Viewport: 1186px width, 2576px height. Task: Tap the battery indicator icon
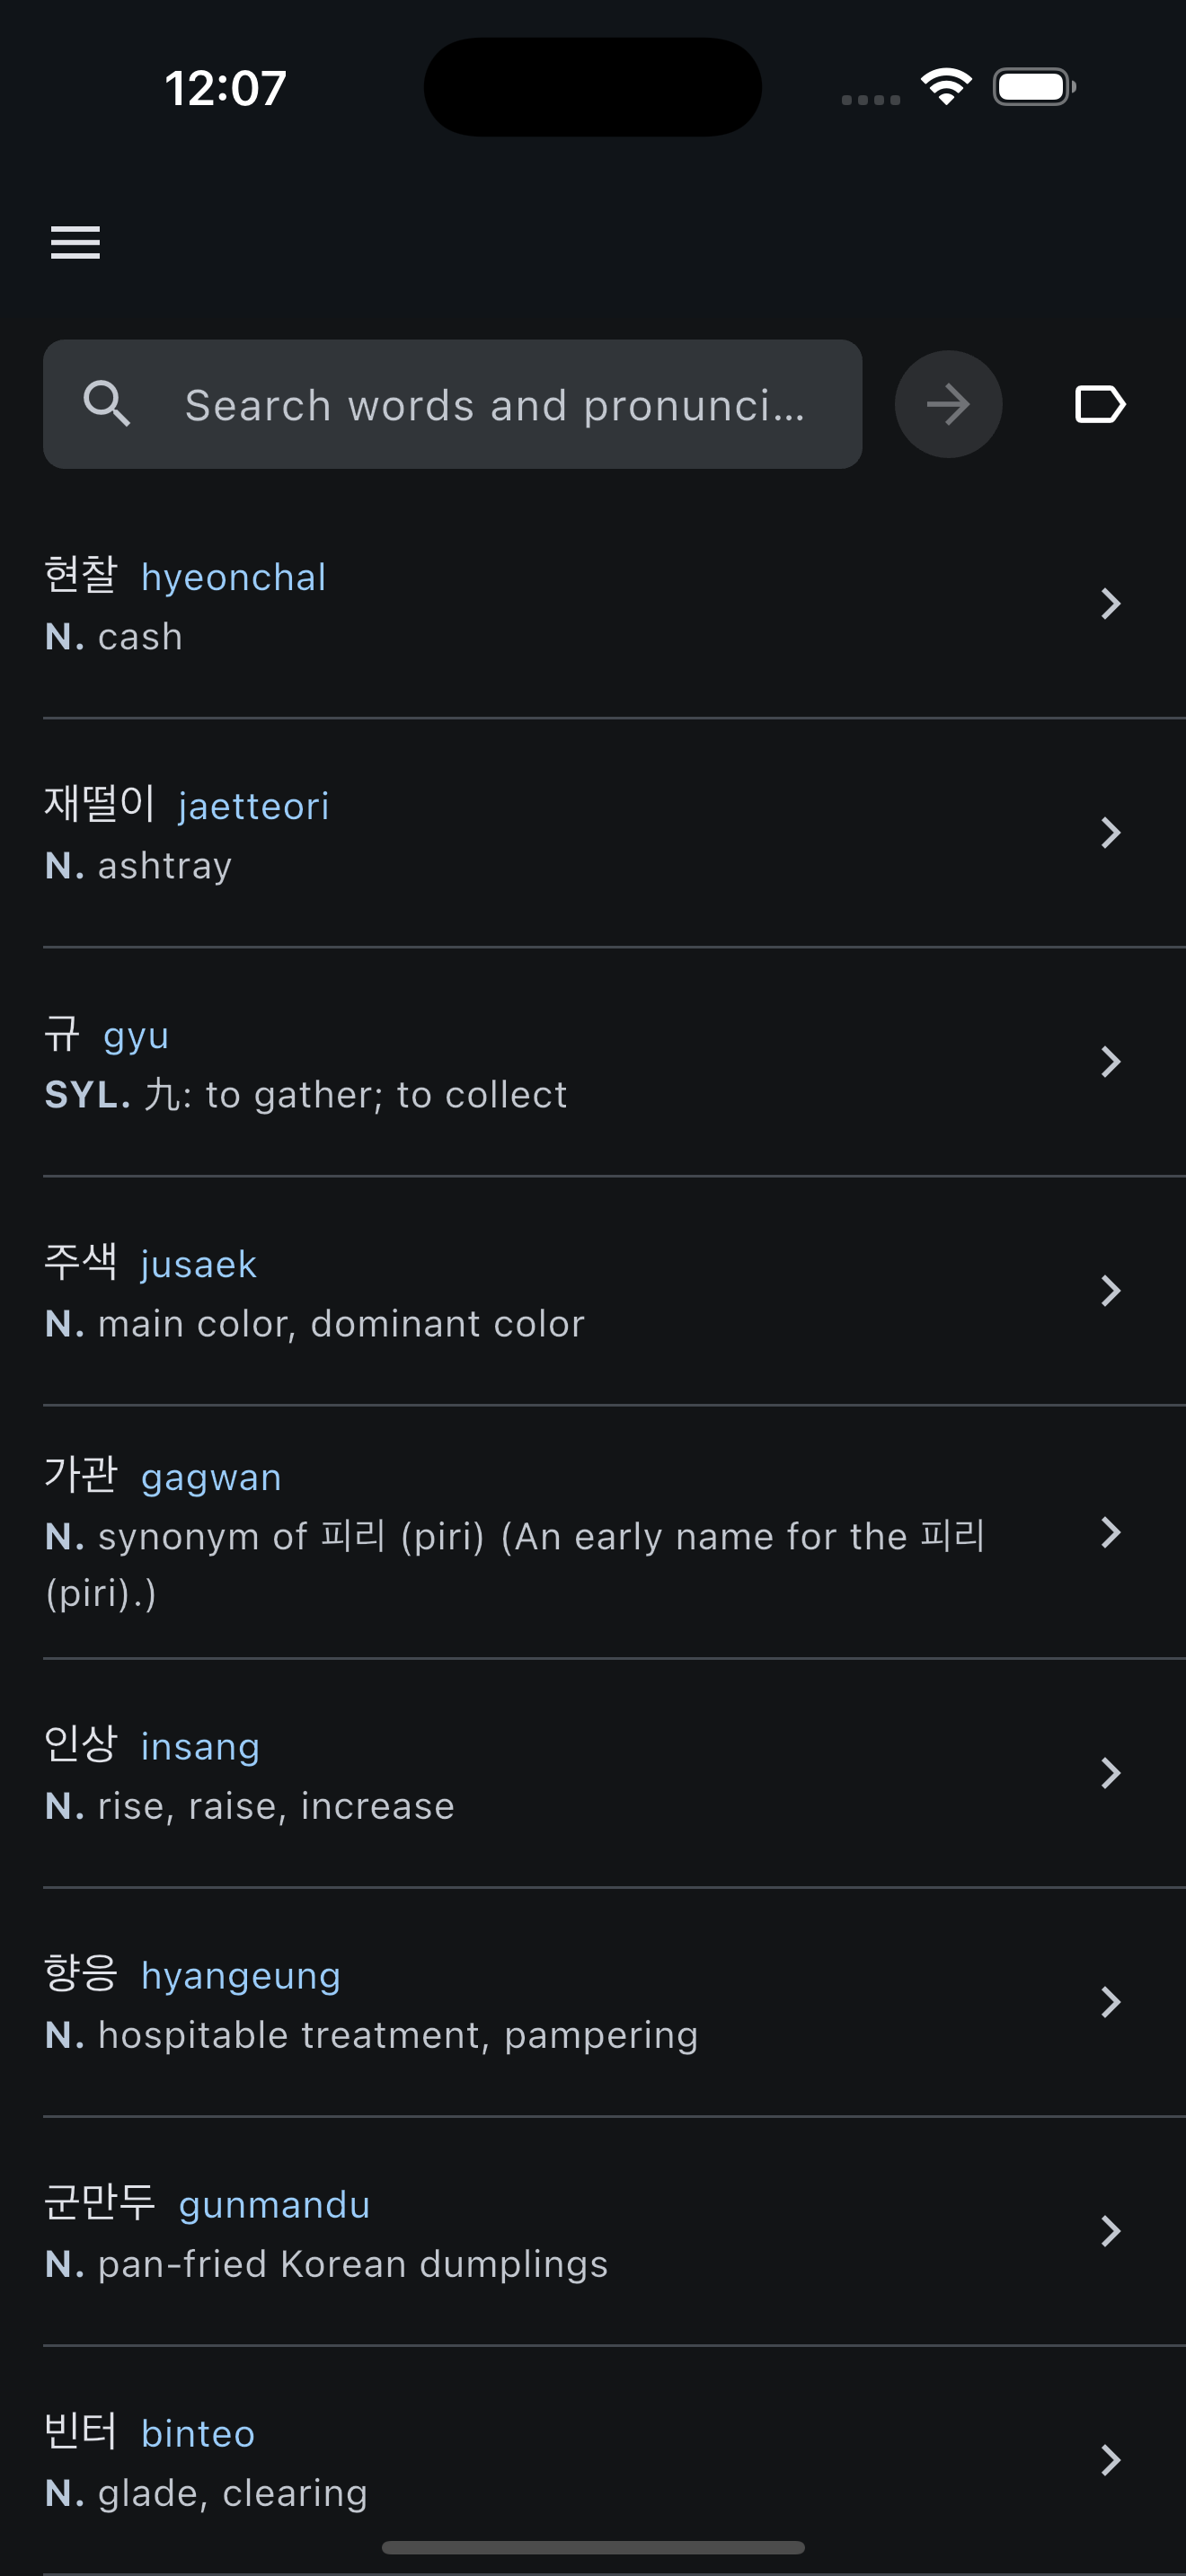coord(1034,87)
